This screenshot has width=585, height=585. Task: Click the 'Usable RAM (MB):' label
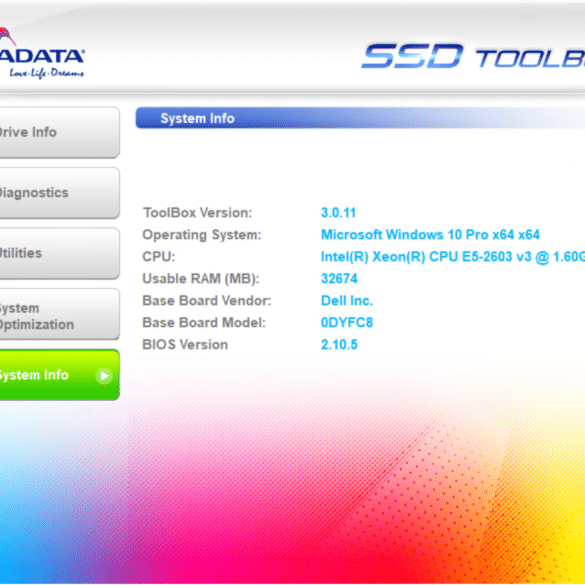click(x=201, y=279)
